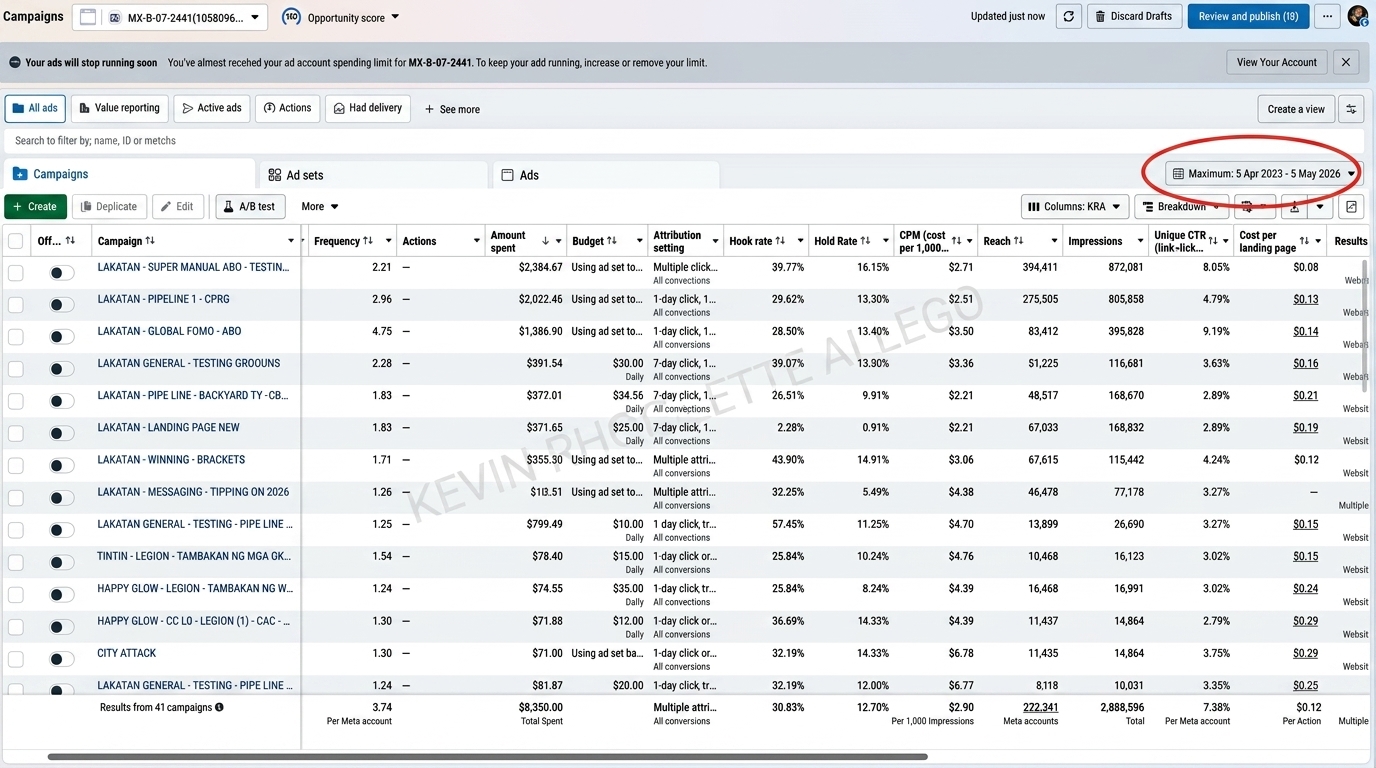Click the Create a view button
Image resolution: width=1376 pixels, height=768 pixels.
pos(1296,109)
